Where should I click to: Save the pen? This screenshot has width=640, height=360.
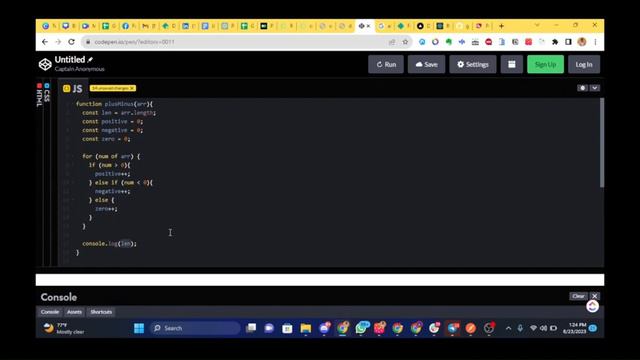tap(426, 64)
